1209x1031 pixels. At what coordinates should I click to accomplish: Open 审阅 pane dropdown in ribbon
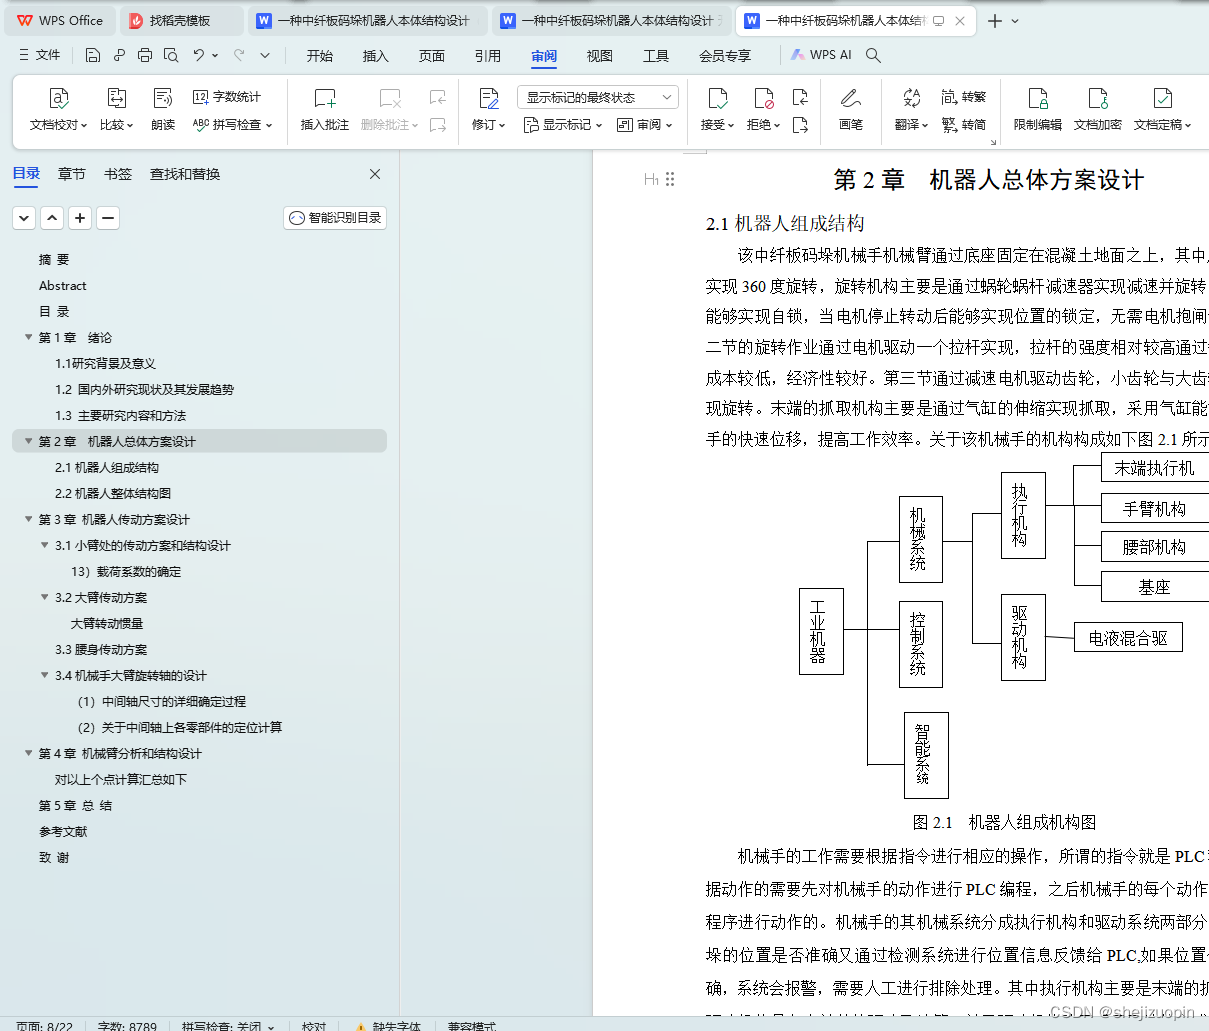click(645, 125)
